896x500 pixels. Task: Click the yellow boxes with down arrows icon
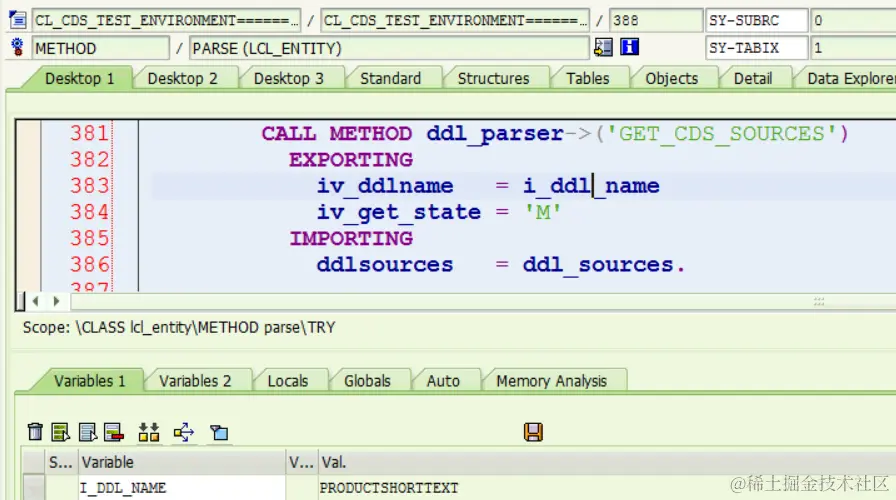149,432
